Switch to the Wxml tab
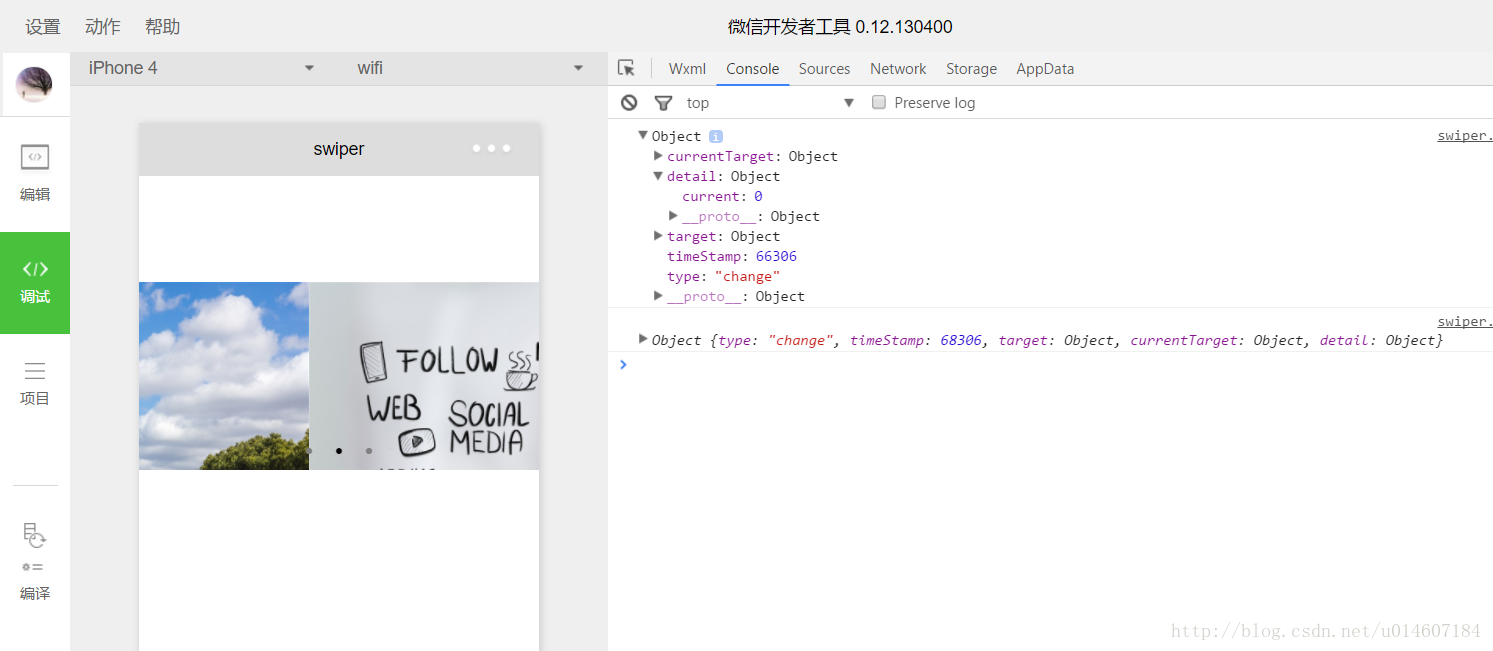 pyautogui.click(x=687, y=68)
